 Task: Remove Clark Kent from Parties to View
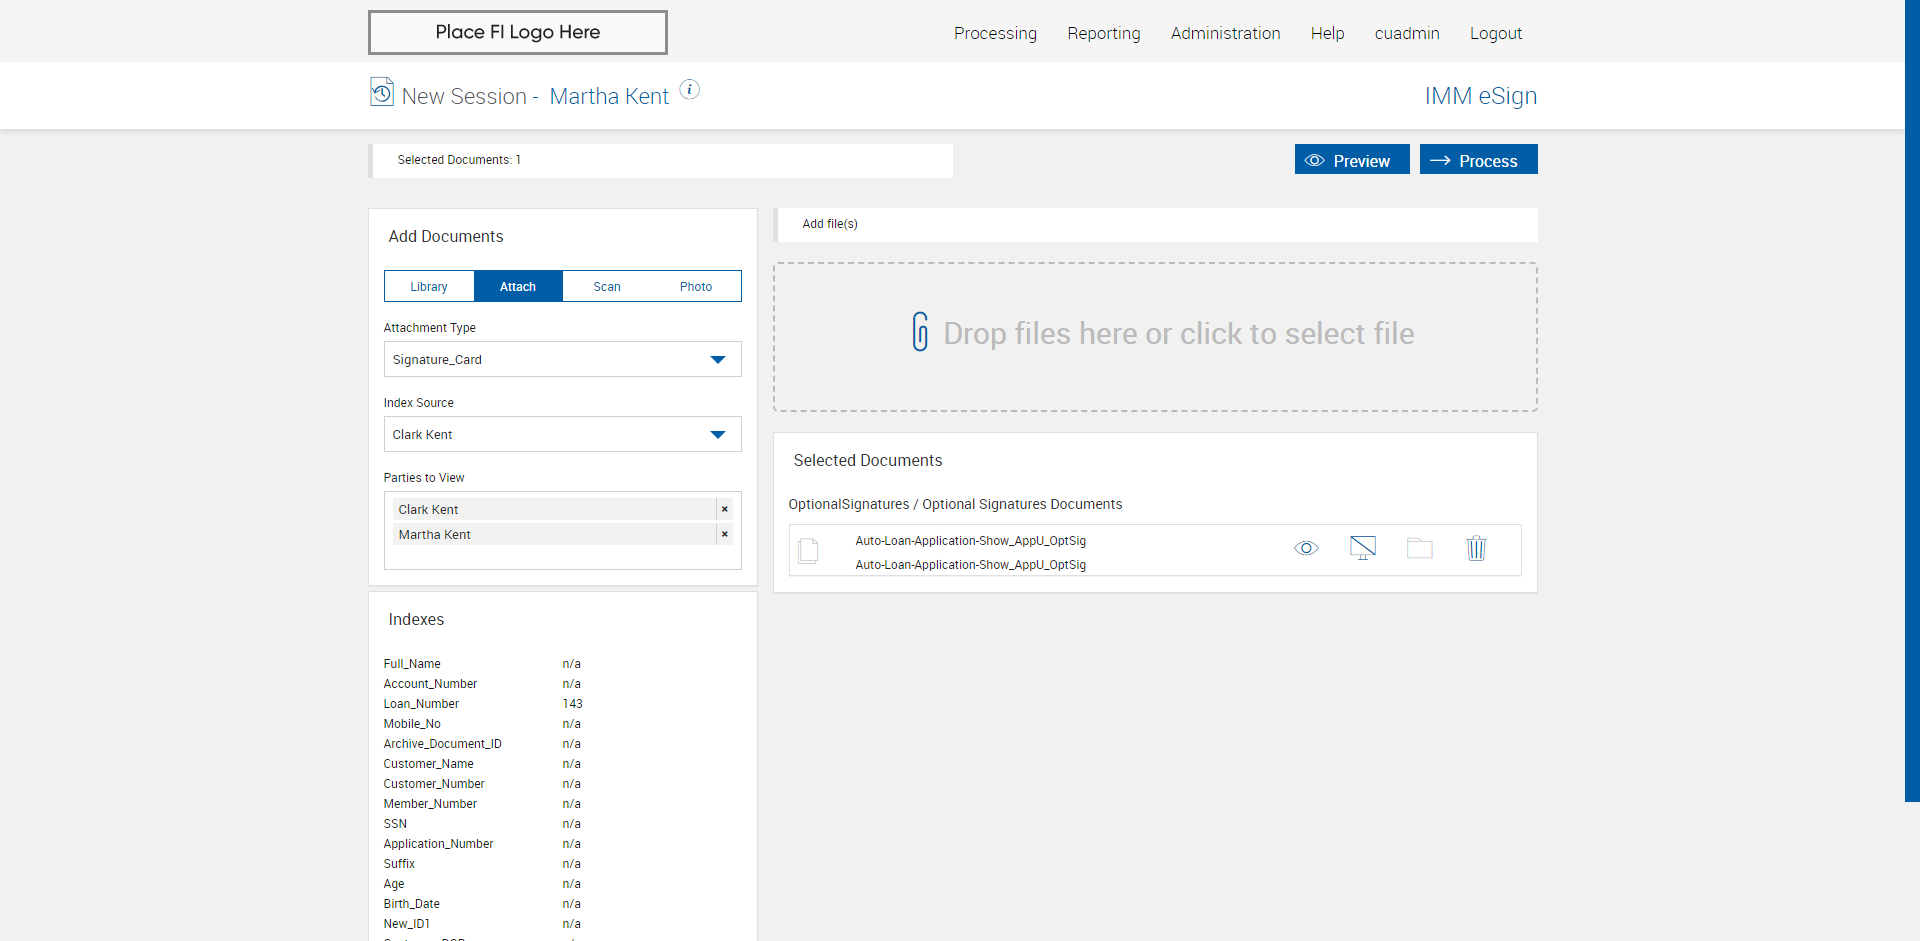click(725, 510)
